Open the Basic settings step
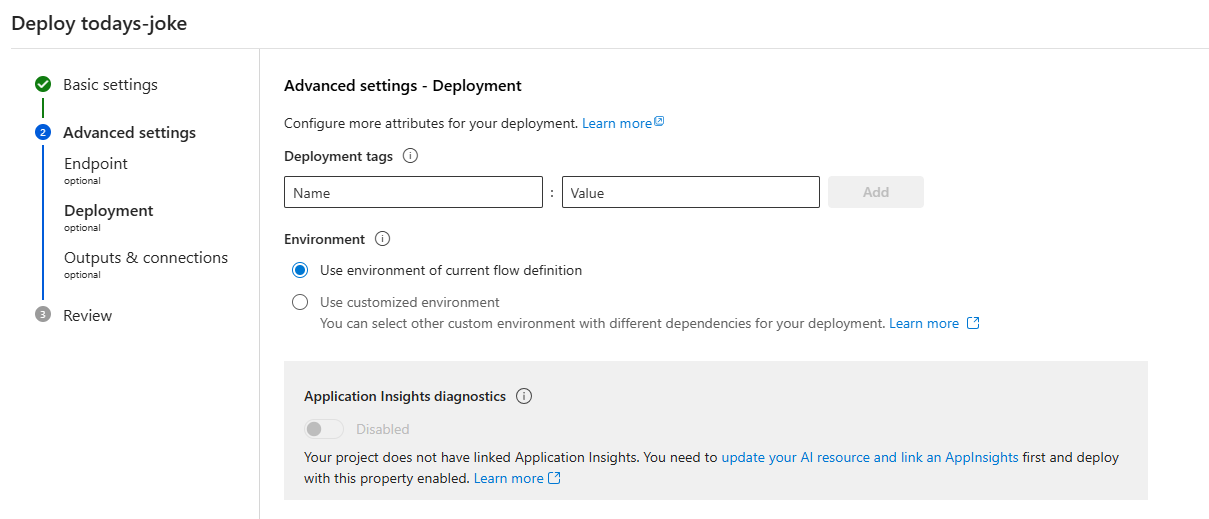 pos(110,85)
